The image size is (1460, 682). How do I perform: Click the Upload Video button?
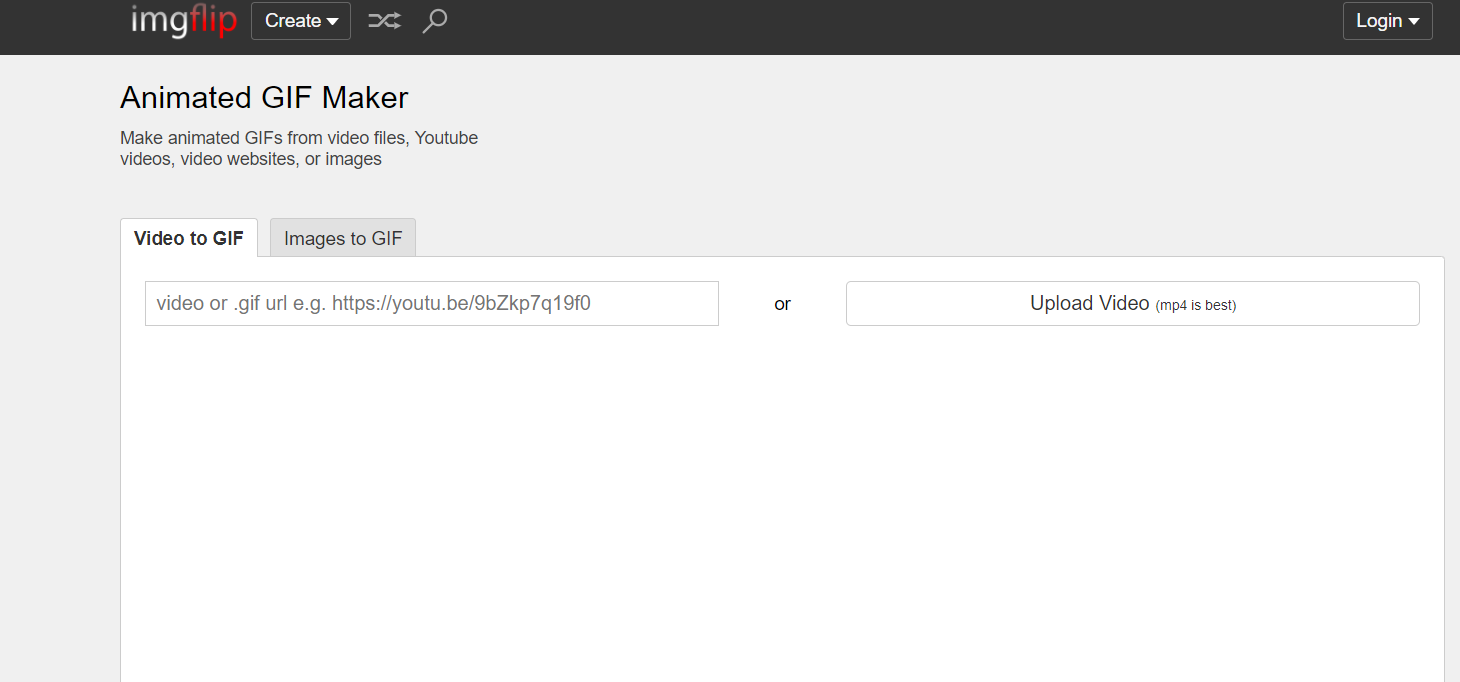click(x=1133, y=303)
